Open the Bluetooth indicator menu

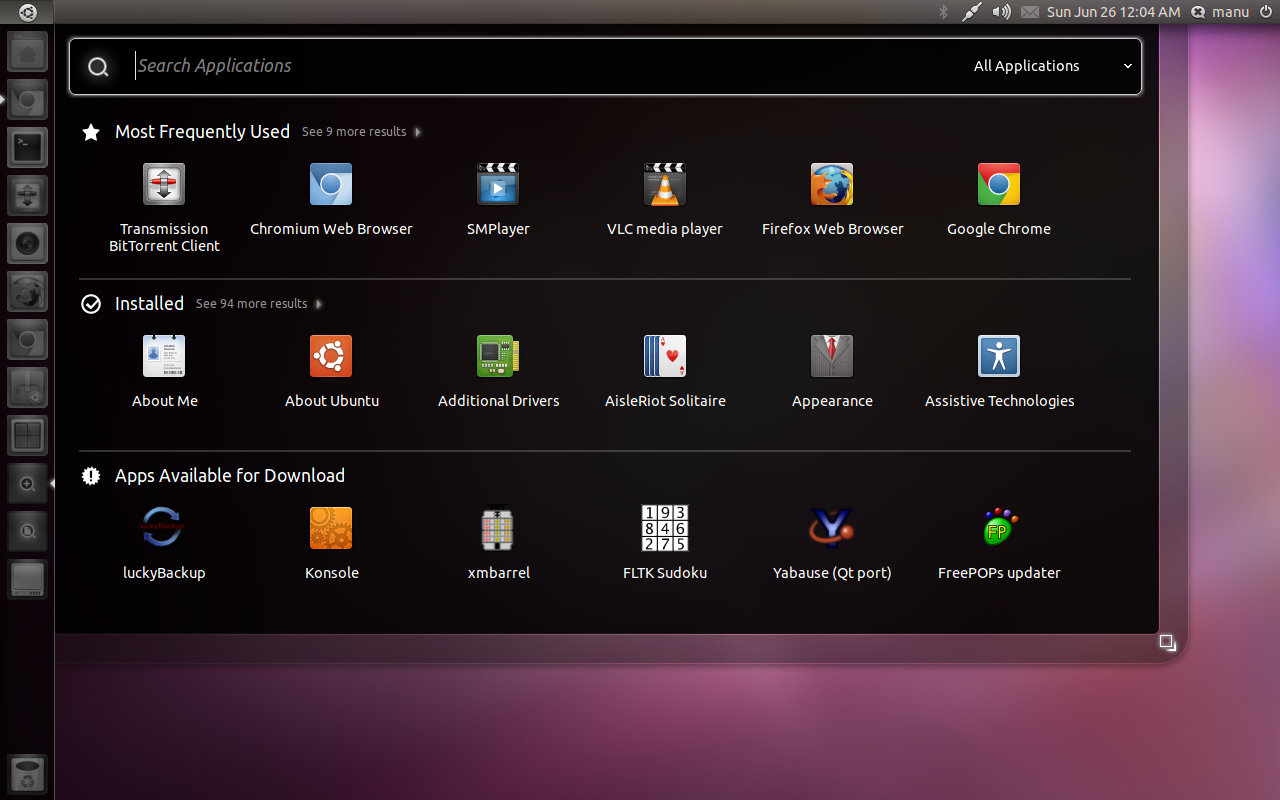[x=943, y=12]
